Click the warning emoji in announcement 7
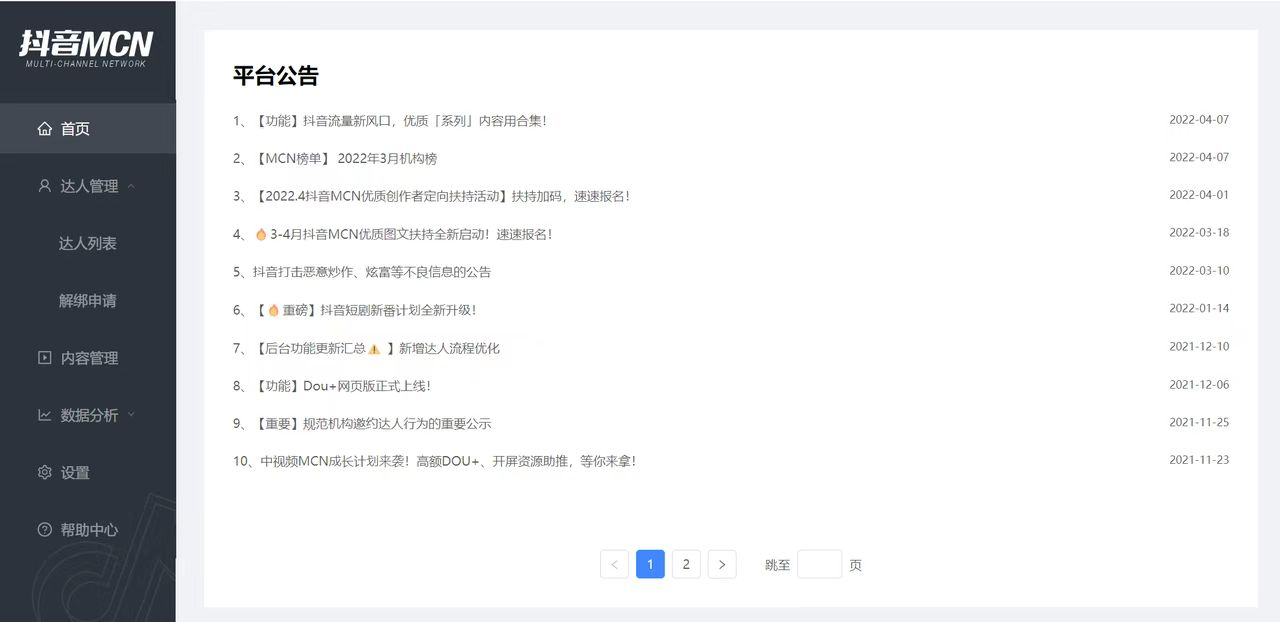Image resolution: width=1280 pixels, height=622 pixels. tap(374, 349)
